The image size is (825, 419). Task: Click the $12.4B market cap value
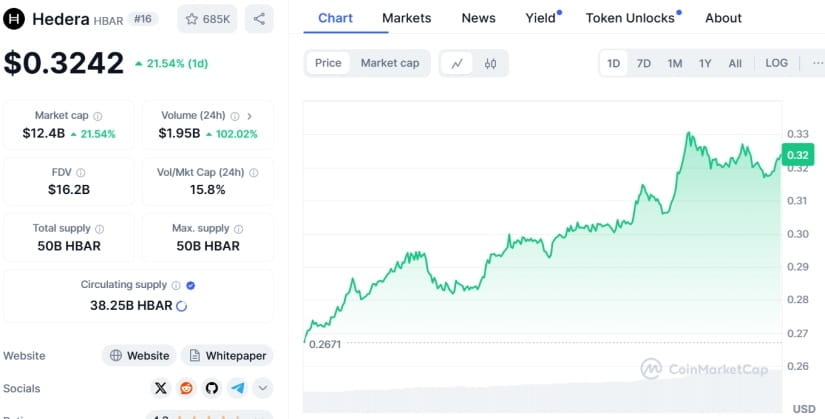(x=43, y=133)
